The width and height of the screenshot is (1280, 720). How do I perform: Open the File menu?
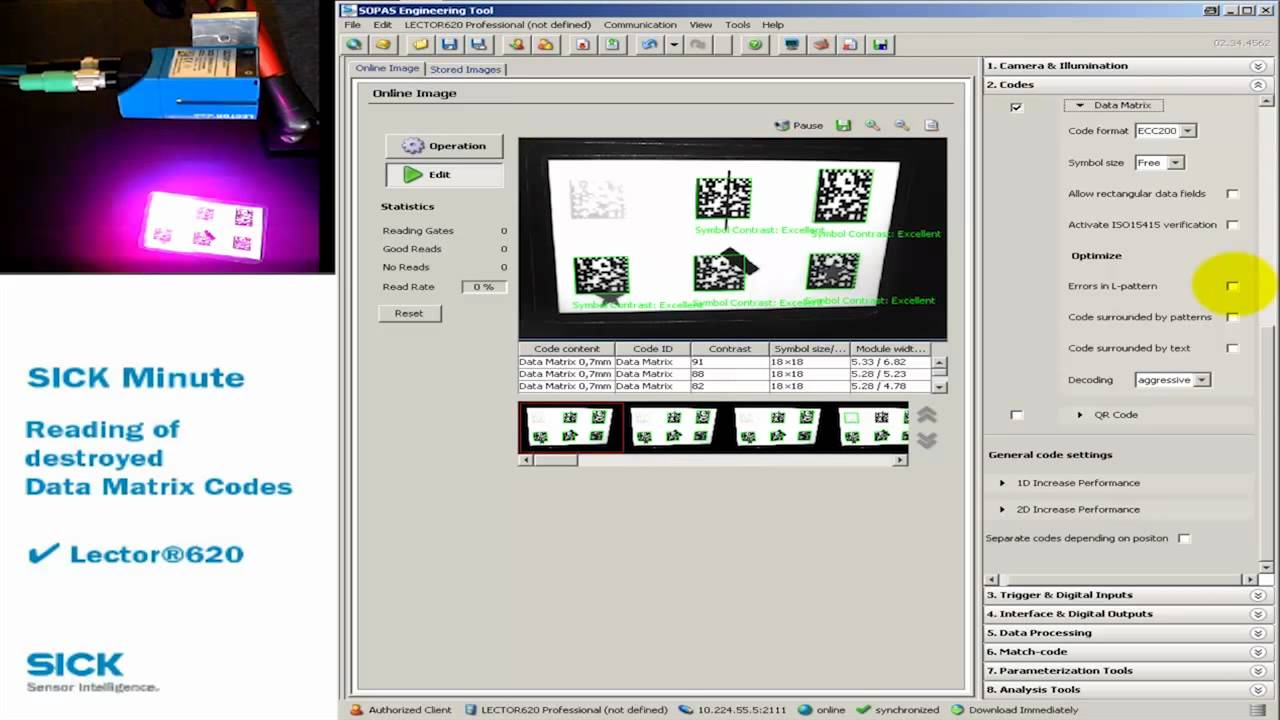(x=351, y=25)
